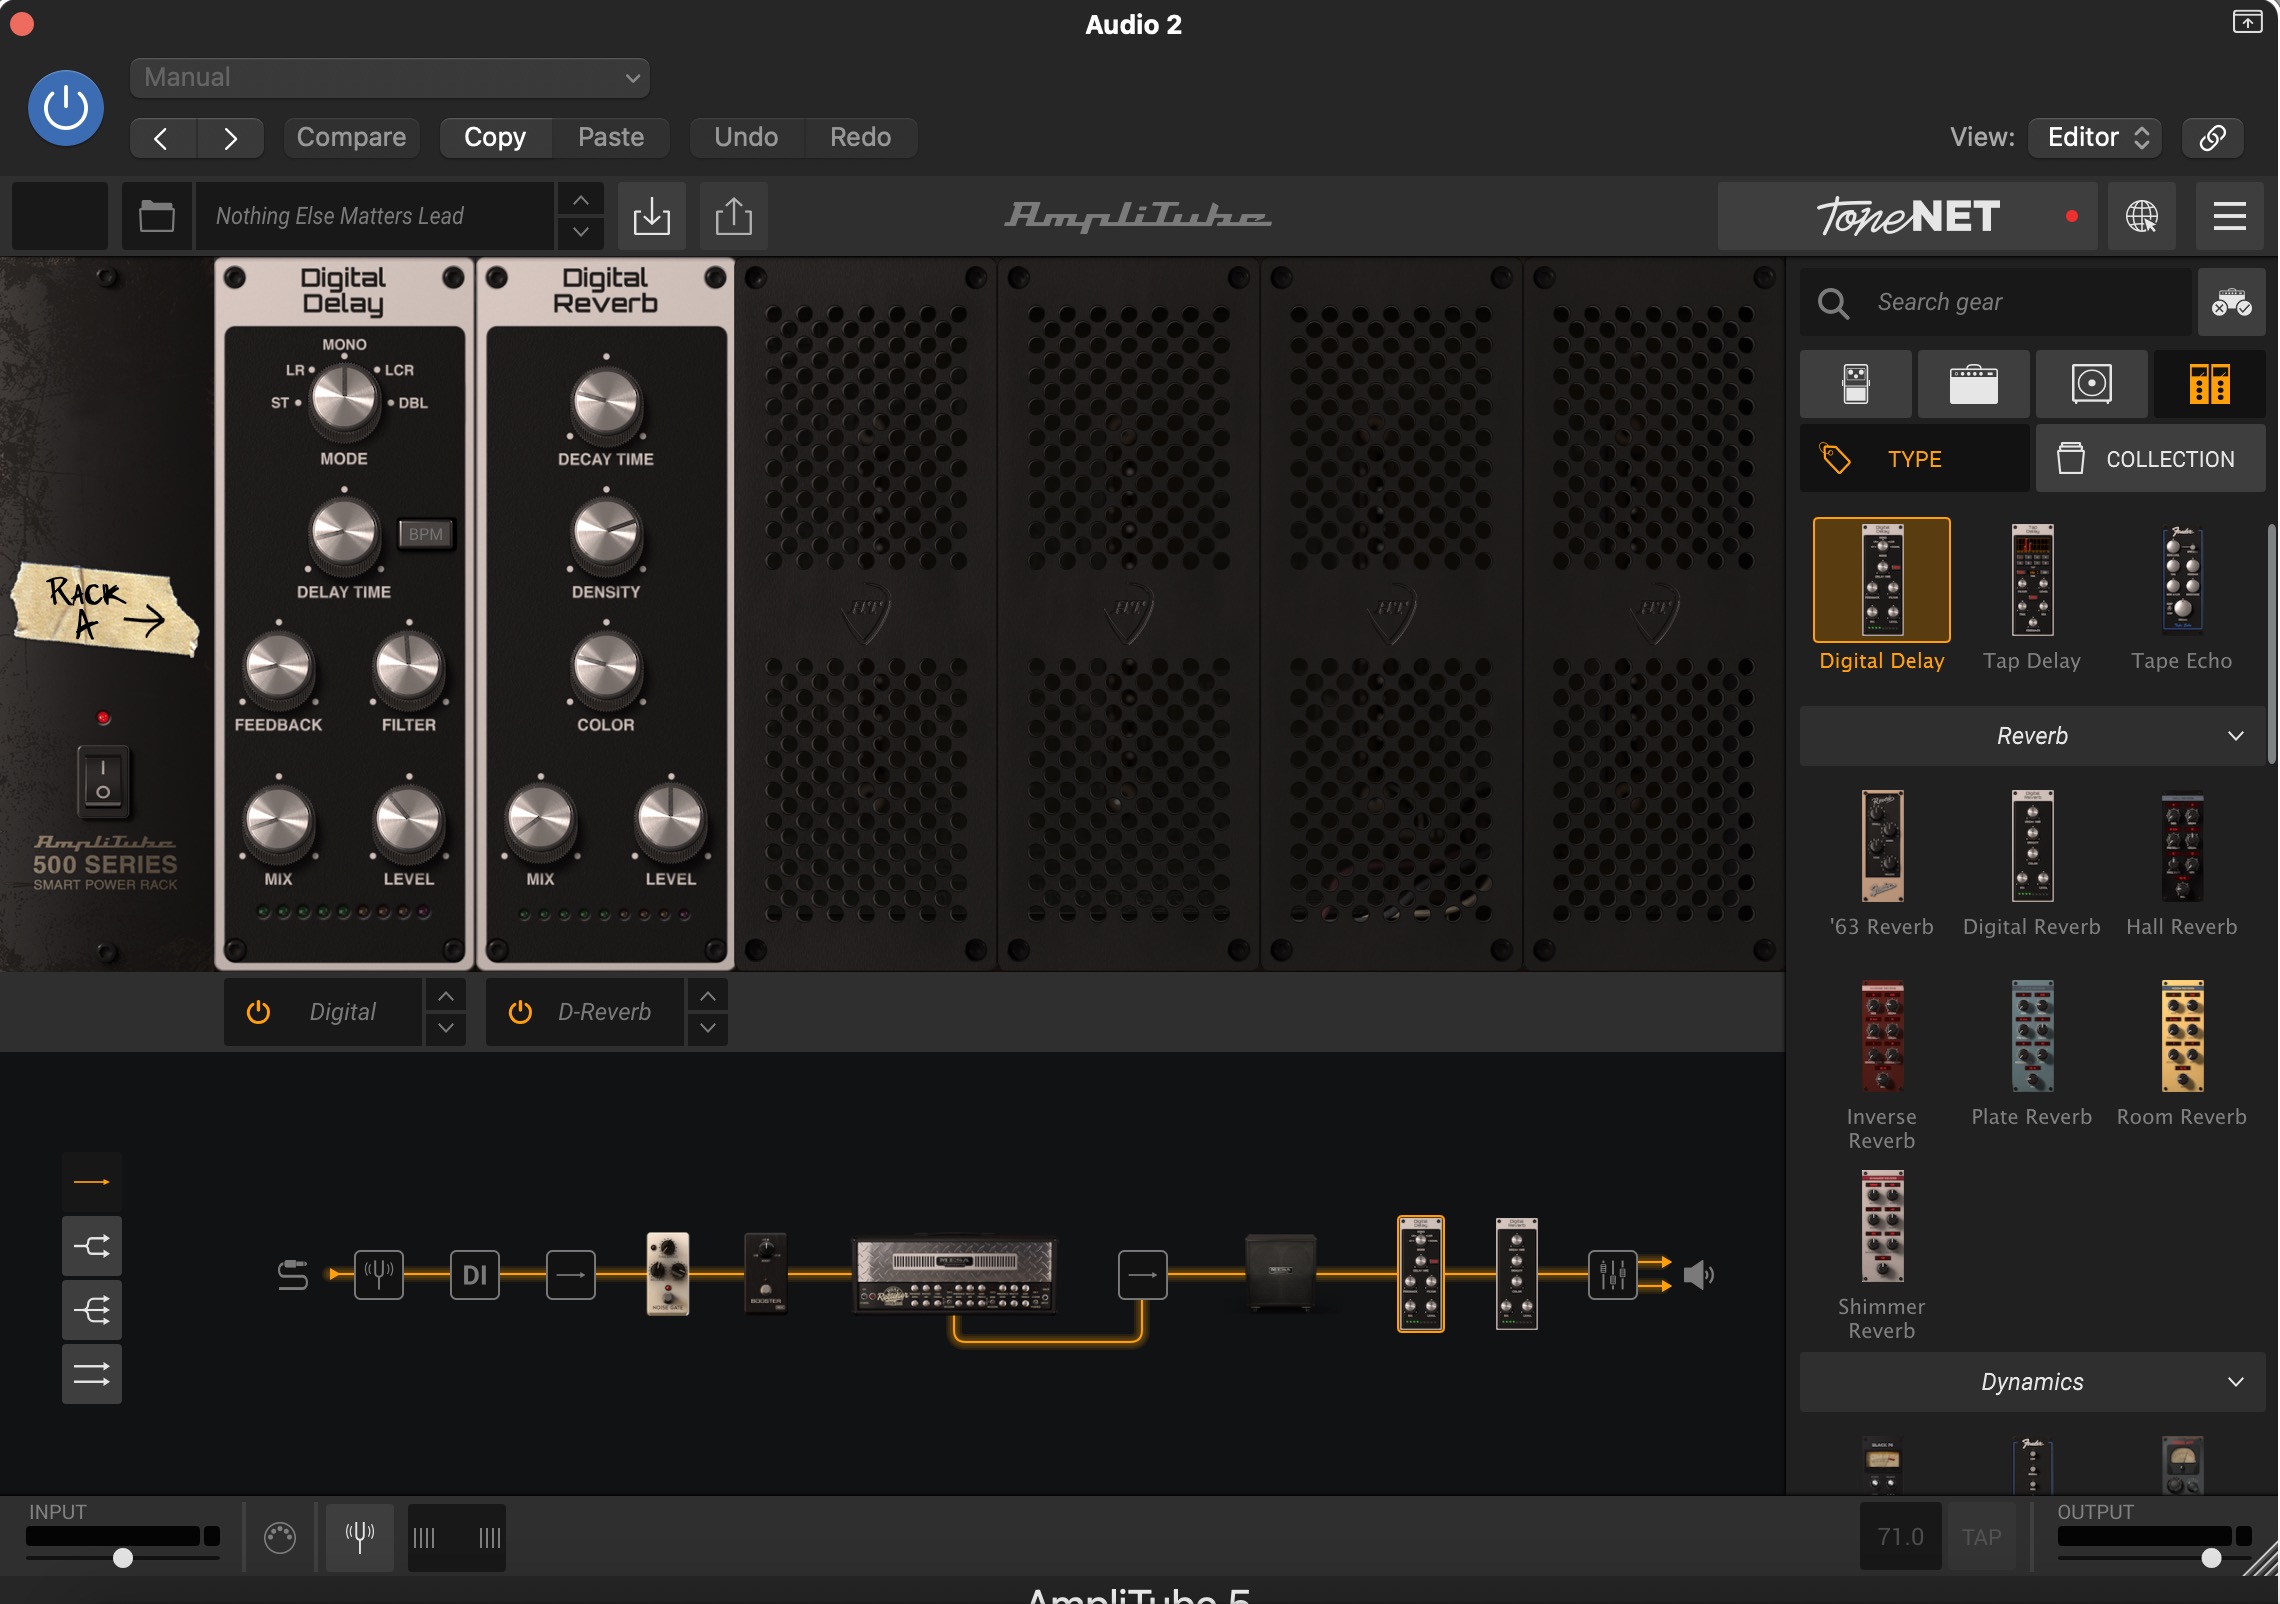Click the Paste button

[611, 137]
